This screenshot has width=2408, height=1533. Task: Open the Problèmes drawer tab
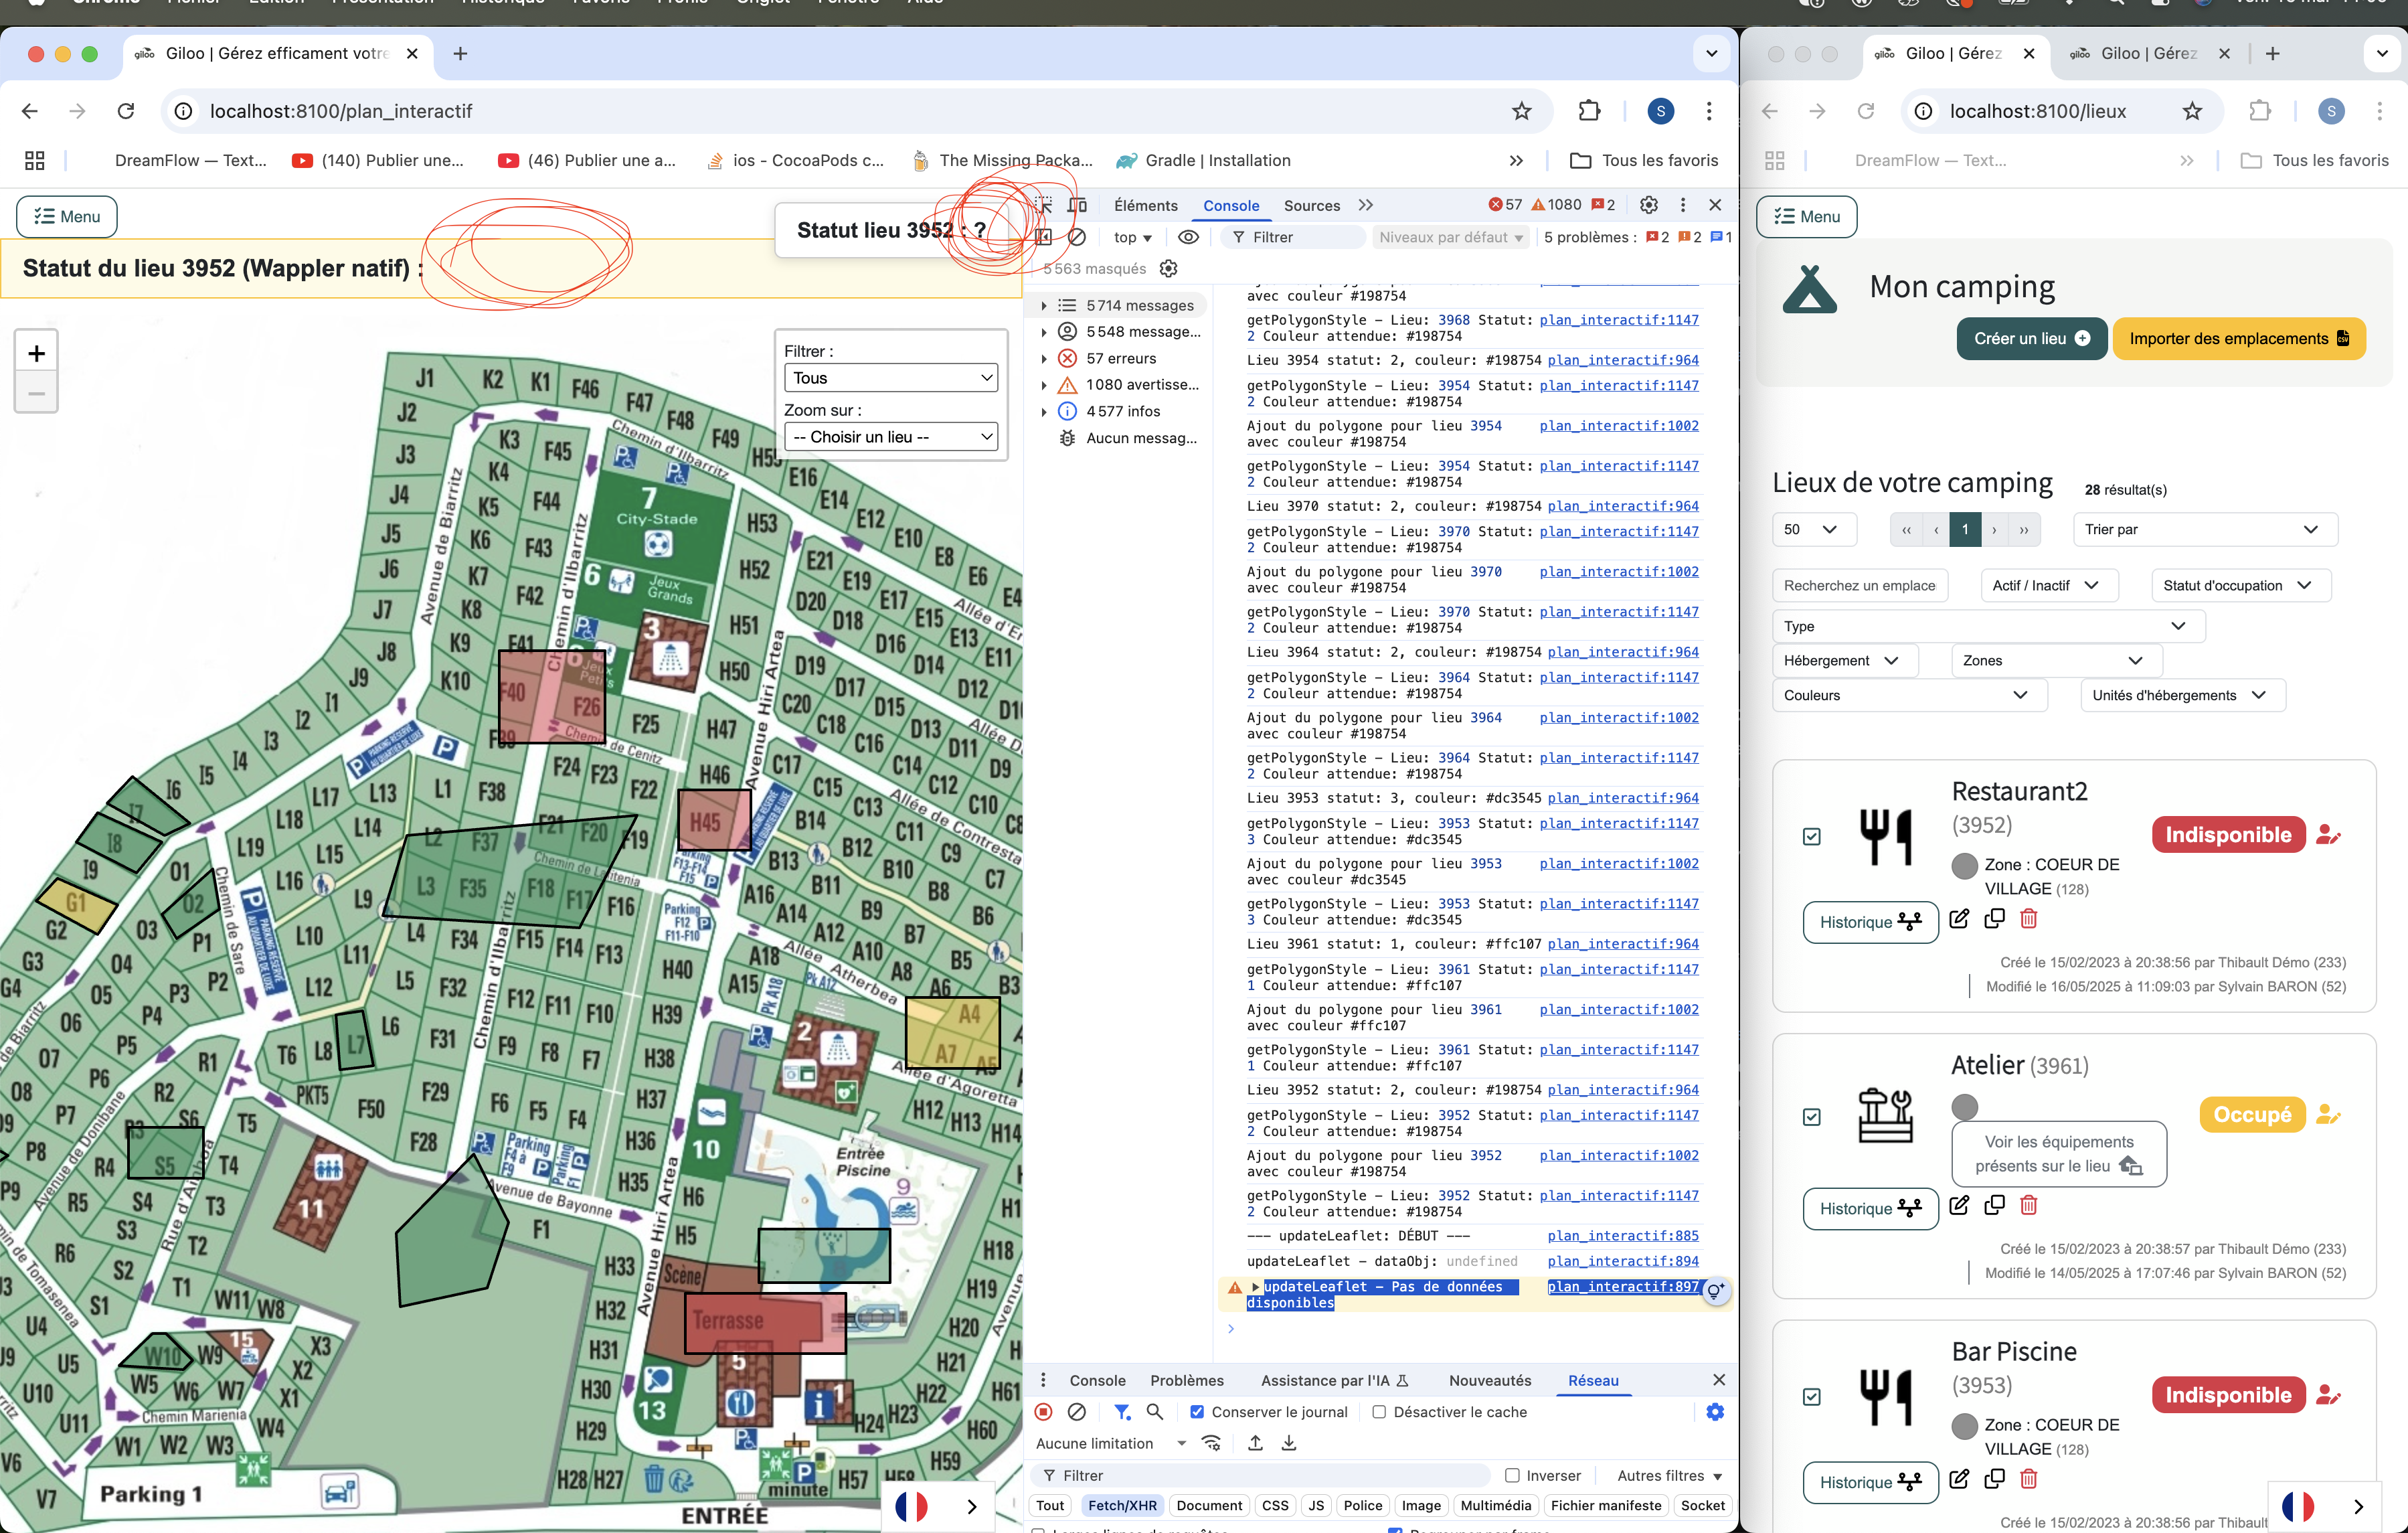(x=1186, y=1380)
